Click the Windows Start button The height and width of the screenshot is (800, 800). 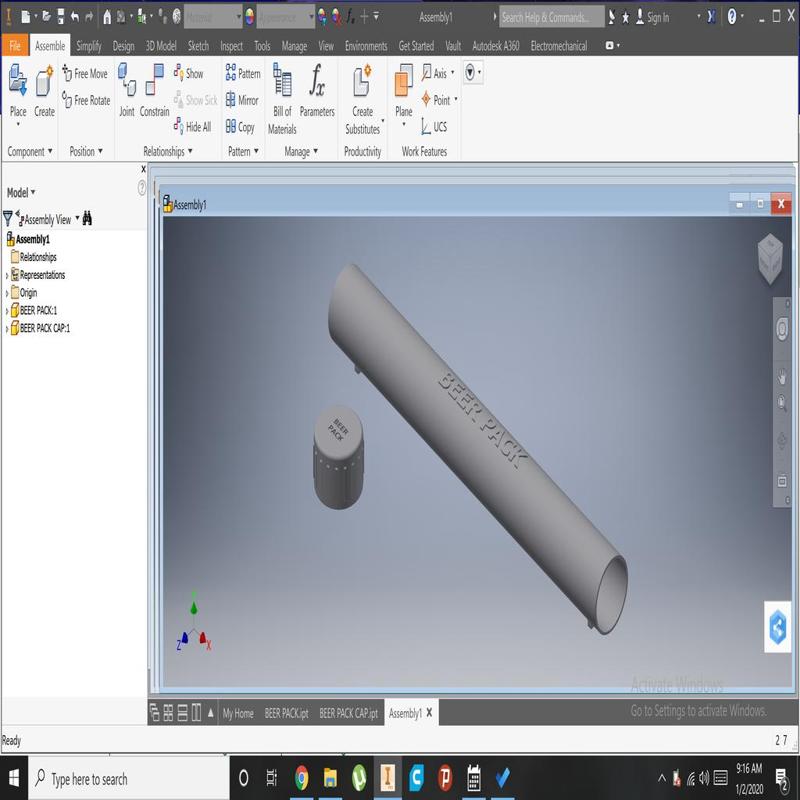click(14, 779)
